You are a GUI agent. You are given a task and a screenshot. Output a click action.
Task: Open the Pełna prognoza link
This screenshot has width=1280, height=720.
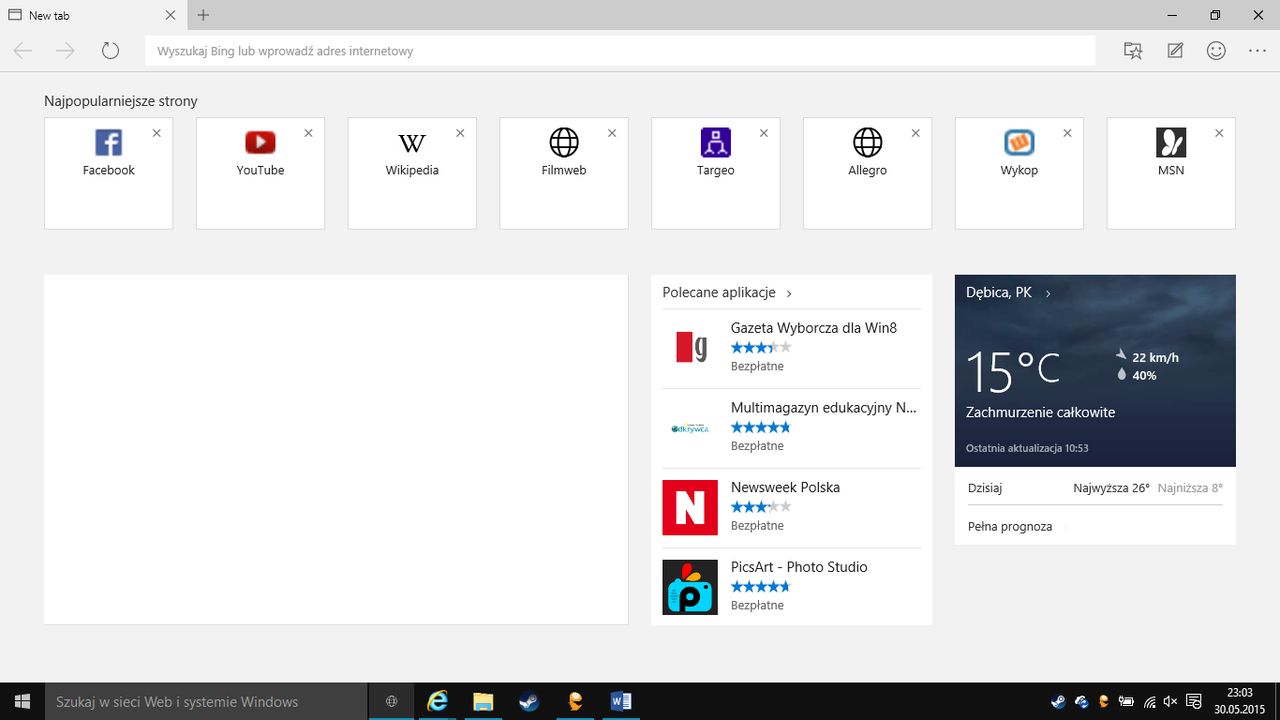[1010, 526]
